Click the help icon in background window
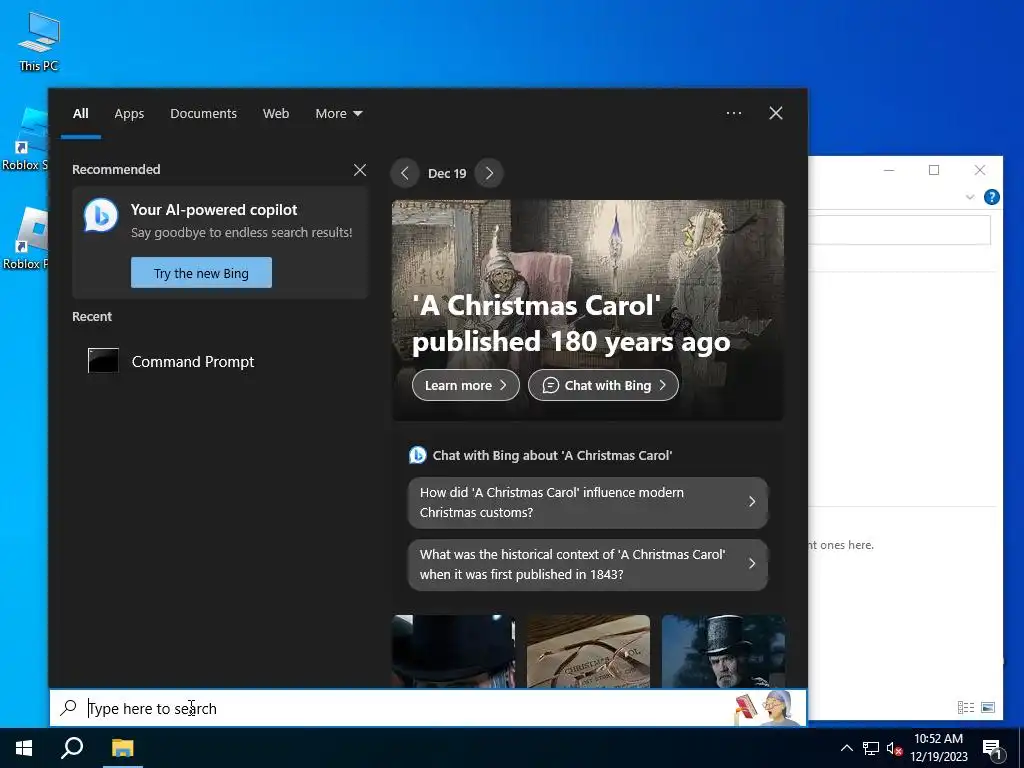1024x768 pixels. 991,197
